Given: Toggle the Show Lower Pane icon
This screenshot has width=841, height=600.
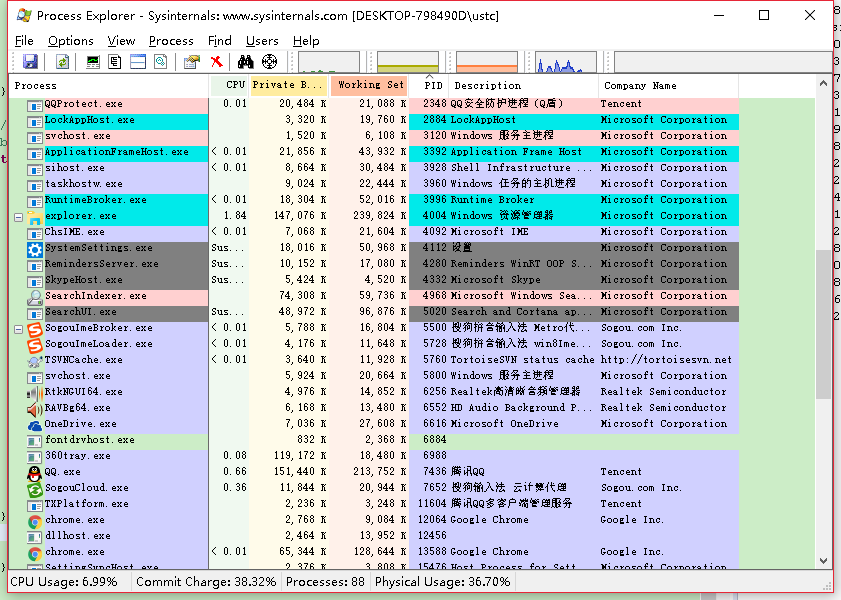Looking at the screenshot, I should (x=138, y=62).
